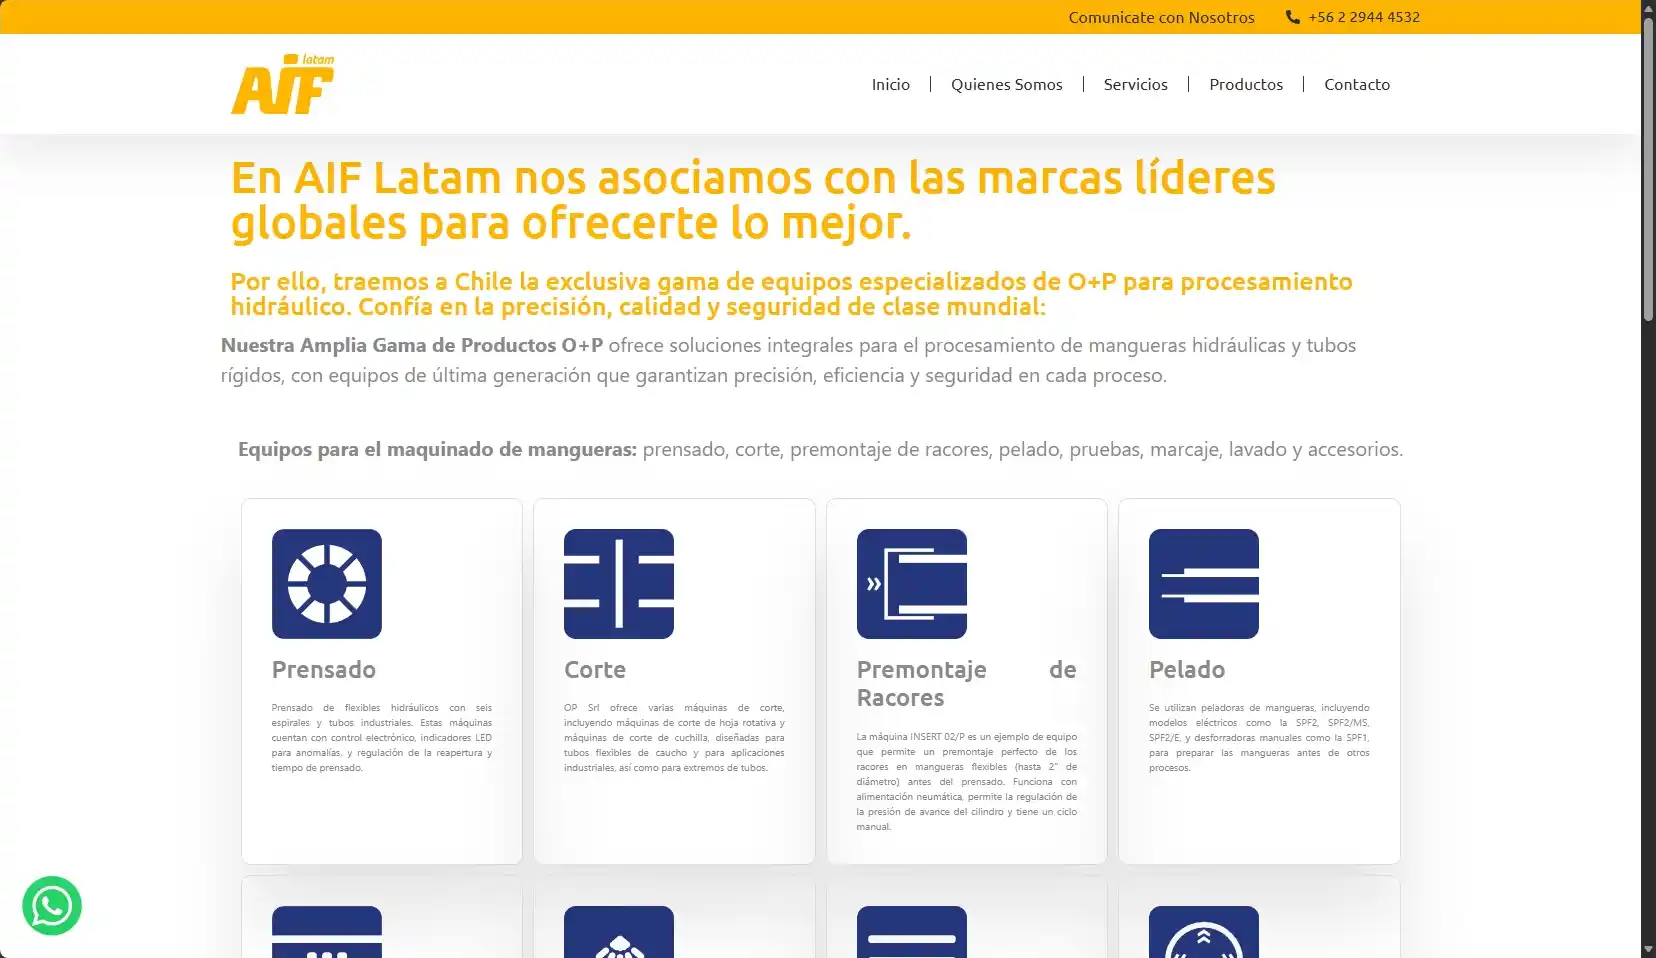Click the Prensado description paragraph

pyautogui.click(x=382, y=738)
